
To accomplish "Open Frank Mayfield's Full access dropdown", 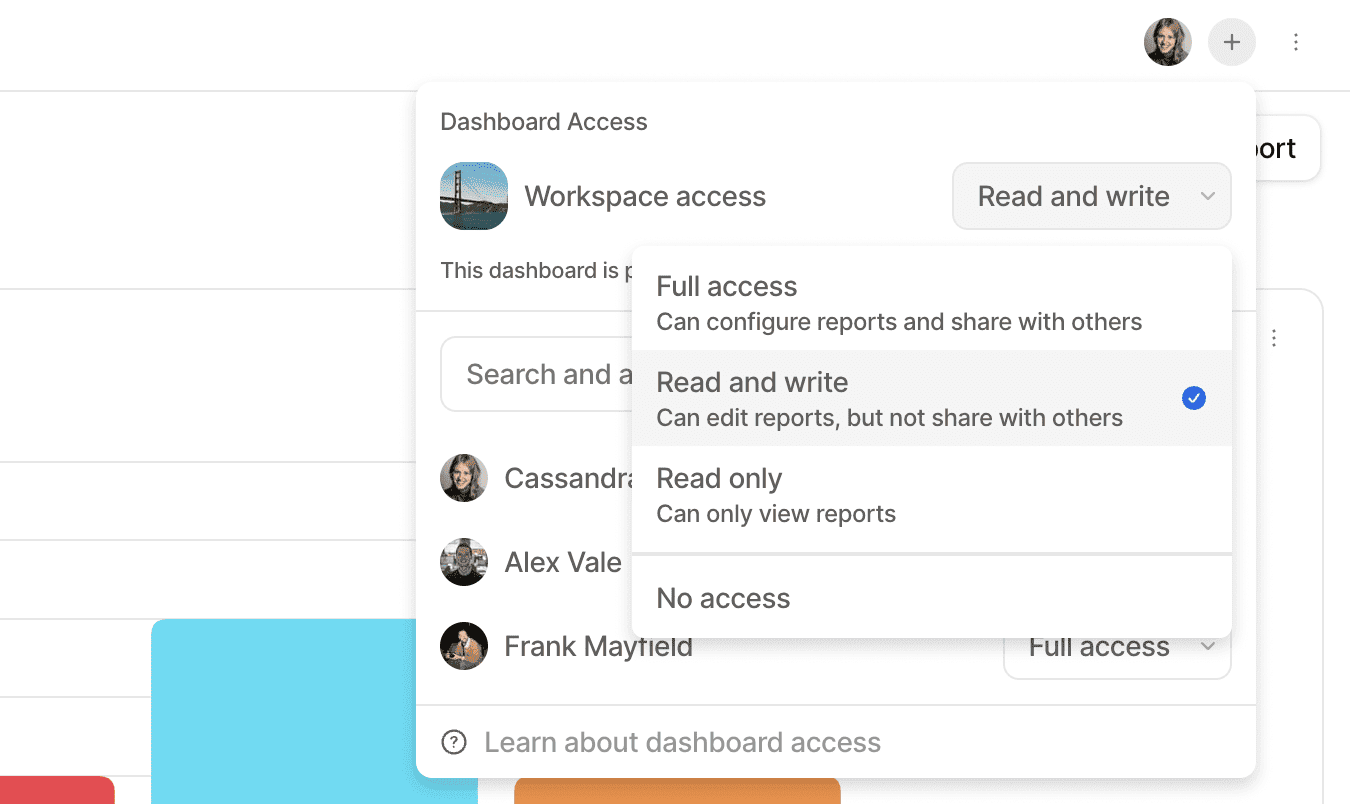I will click(1117, 646).
